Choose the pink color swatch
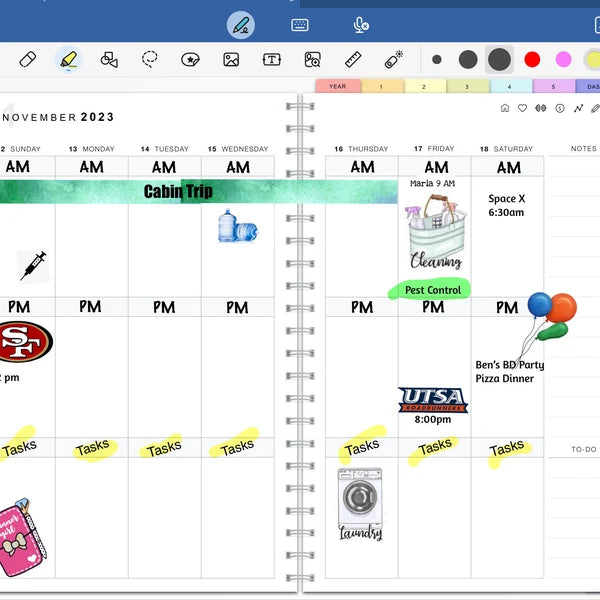The height and width of the screenshot is (600, 600). [564, 60]
